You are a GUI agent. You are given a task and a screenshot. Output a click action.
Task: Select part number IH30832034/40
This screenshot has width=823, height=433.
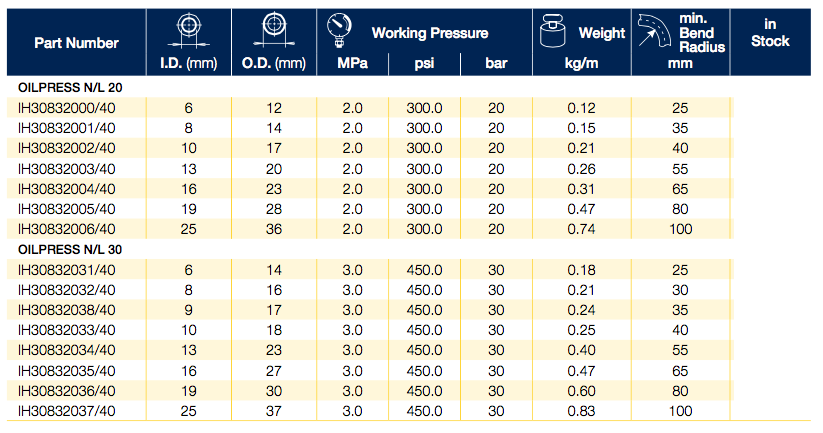pos(67,349)
